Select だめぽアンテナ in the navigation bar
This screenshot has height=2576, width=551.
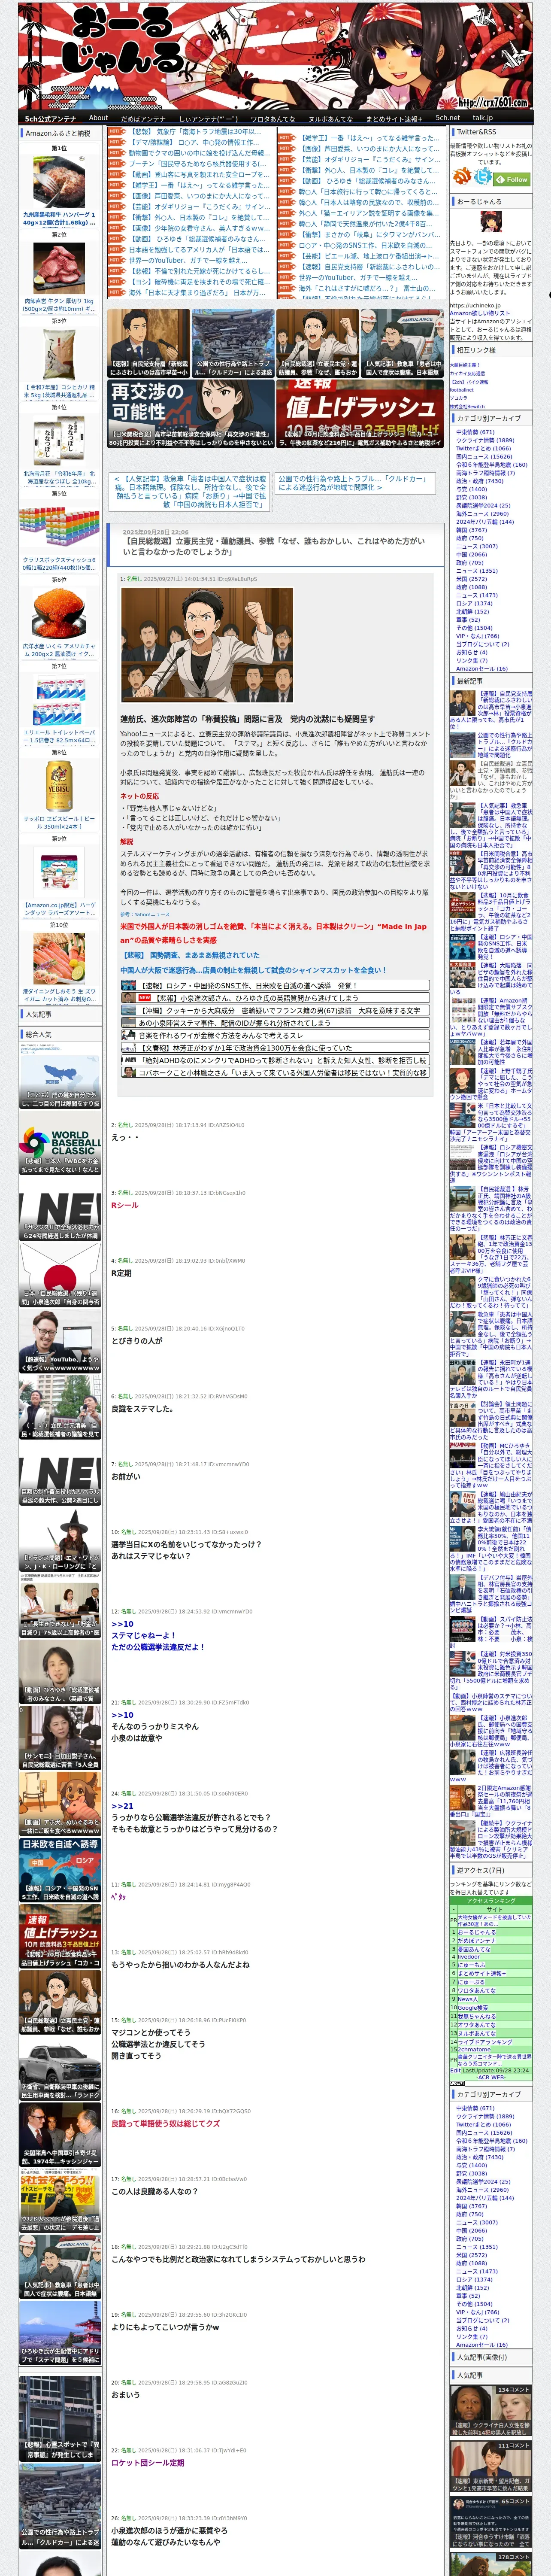(x=143, y=118)
